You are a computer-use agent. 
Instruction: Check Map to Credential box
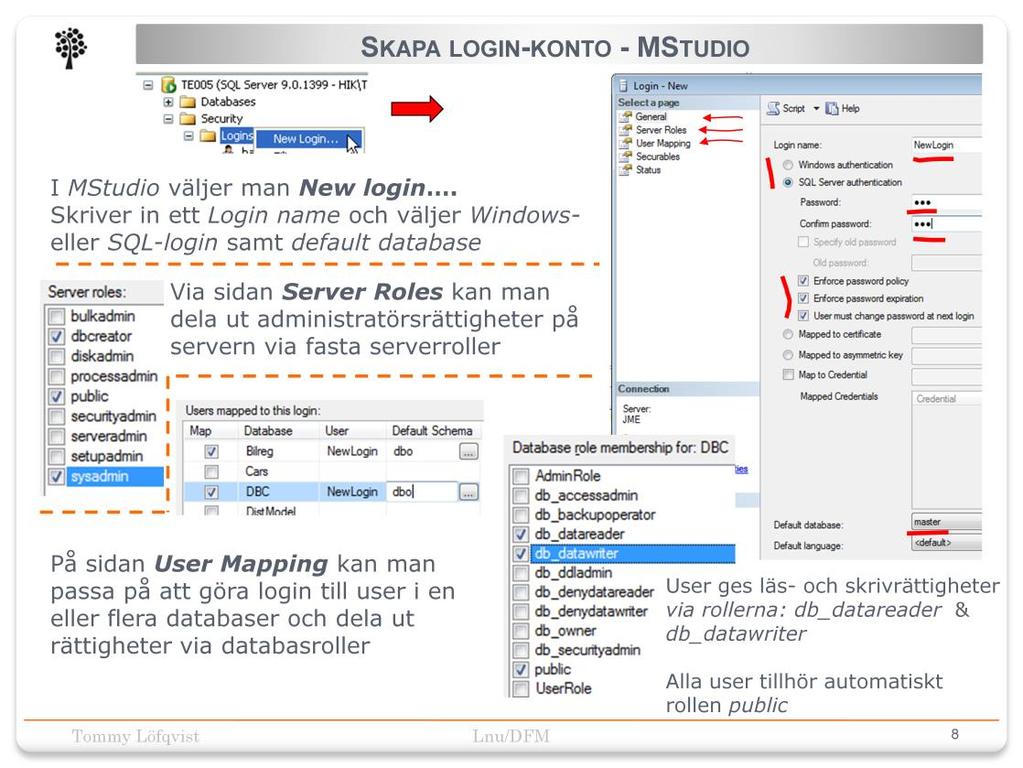[788, 375]
